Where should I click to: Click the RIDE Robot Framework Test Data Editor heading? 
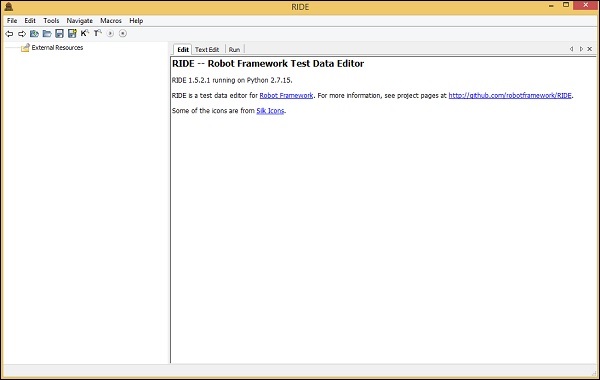[x=268, y=64]
